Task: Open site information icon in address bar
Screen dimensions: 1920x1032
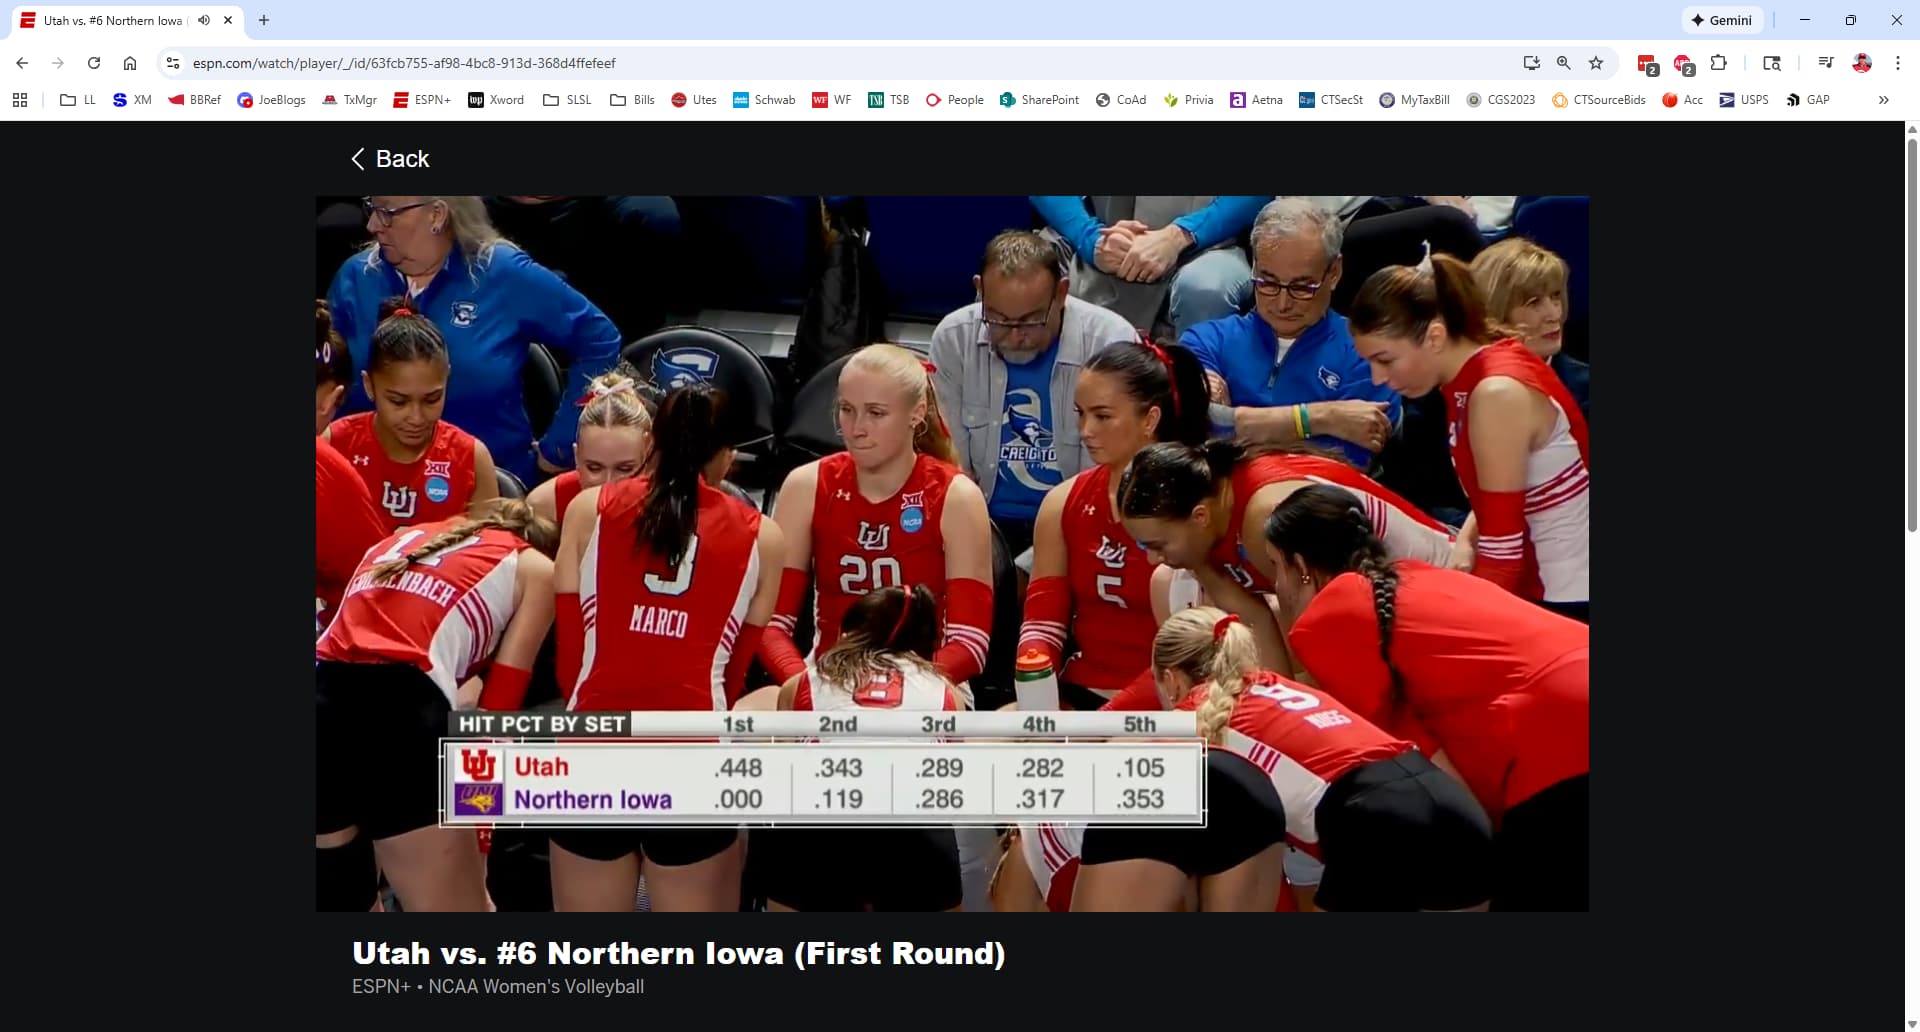Action: [x=173, y=63]
